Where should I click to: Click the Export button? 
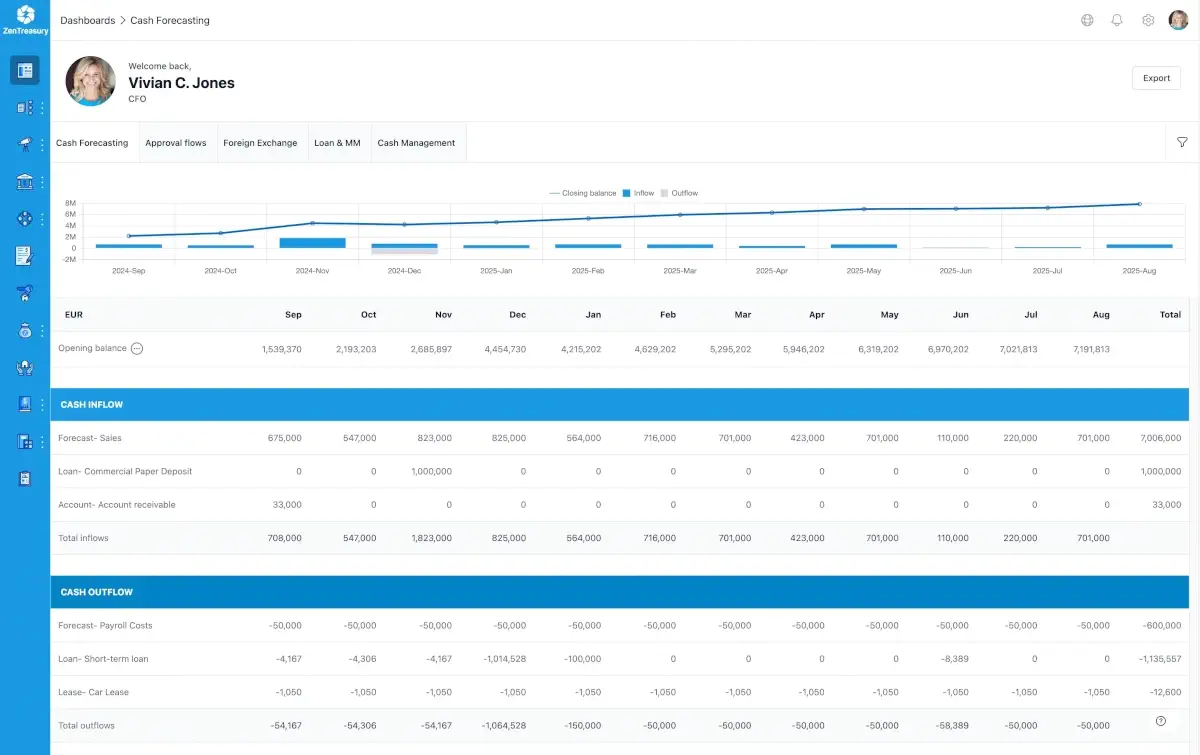(x=1156, y=77)
